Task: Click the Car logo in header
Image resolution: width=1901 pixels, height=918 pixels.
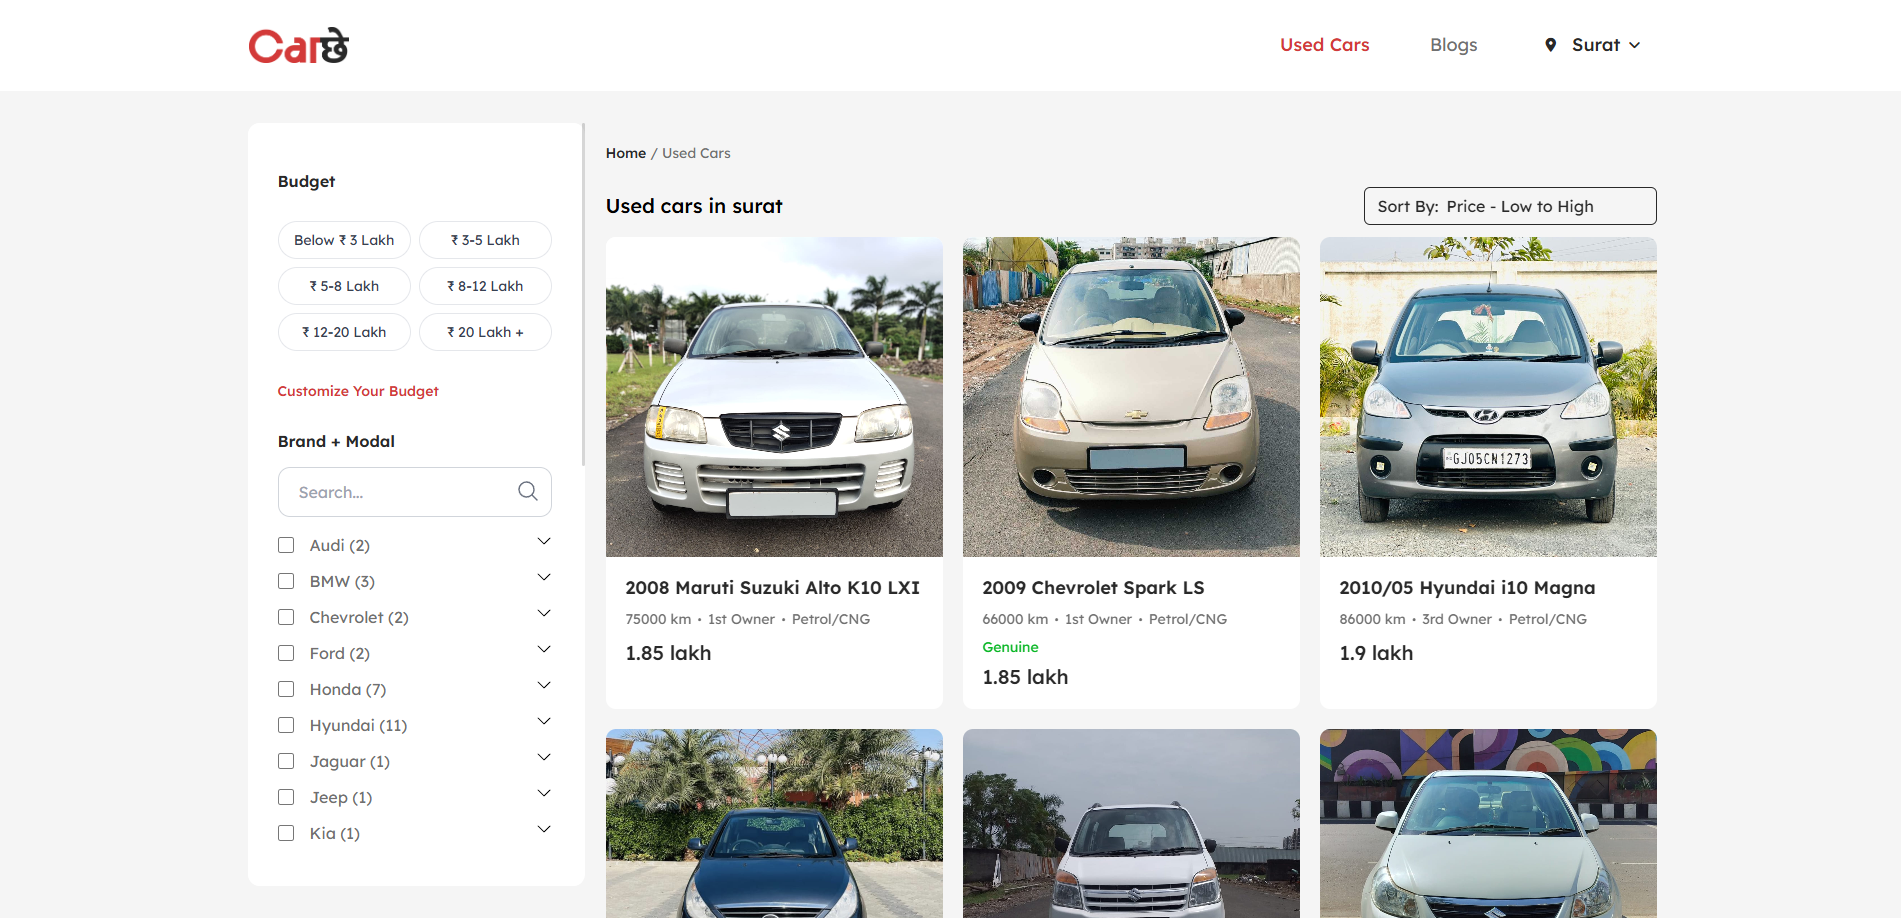Action: 298,46
